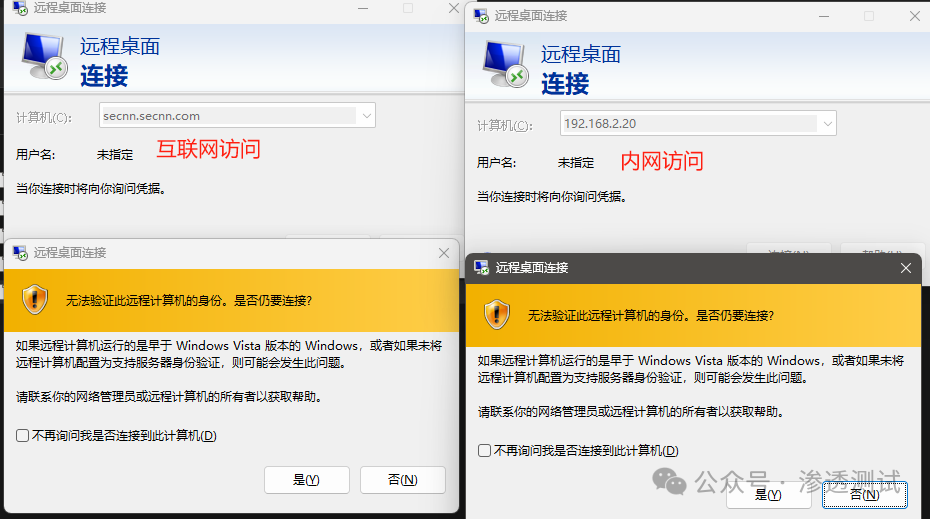Click '用户名:' label in left window
930x519 pixels.
pos(36,155)
